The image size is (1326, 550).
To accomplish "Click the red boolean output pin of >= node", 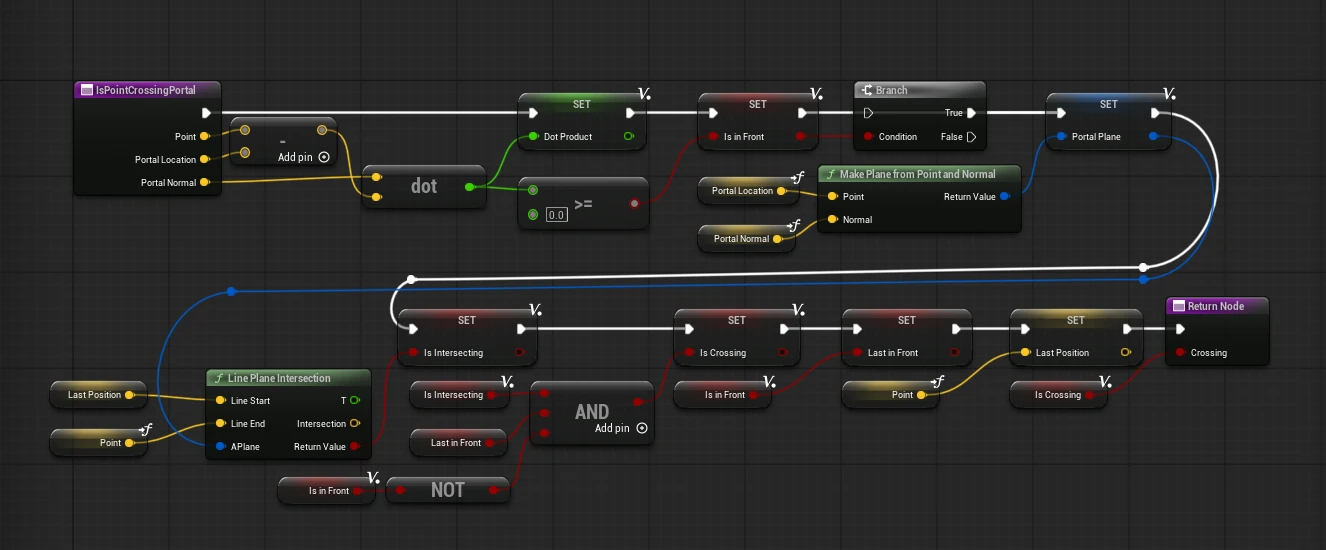I will pos(634,203).
